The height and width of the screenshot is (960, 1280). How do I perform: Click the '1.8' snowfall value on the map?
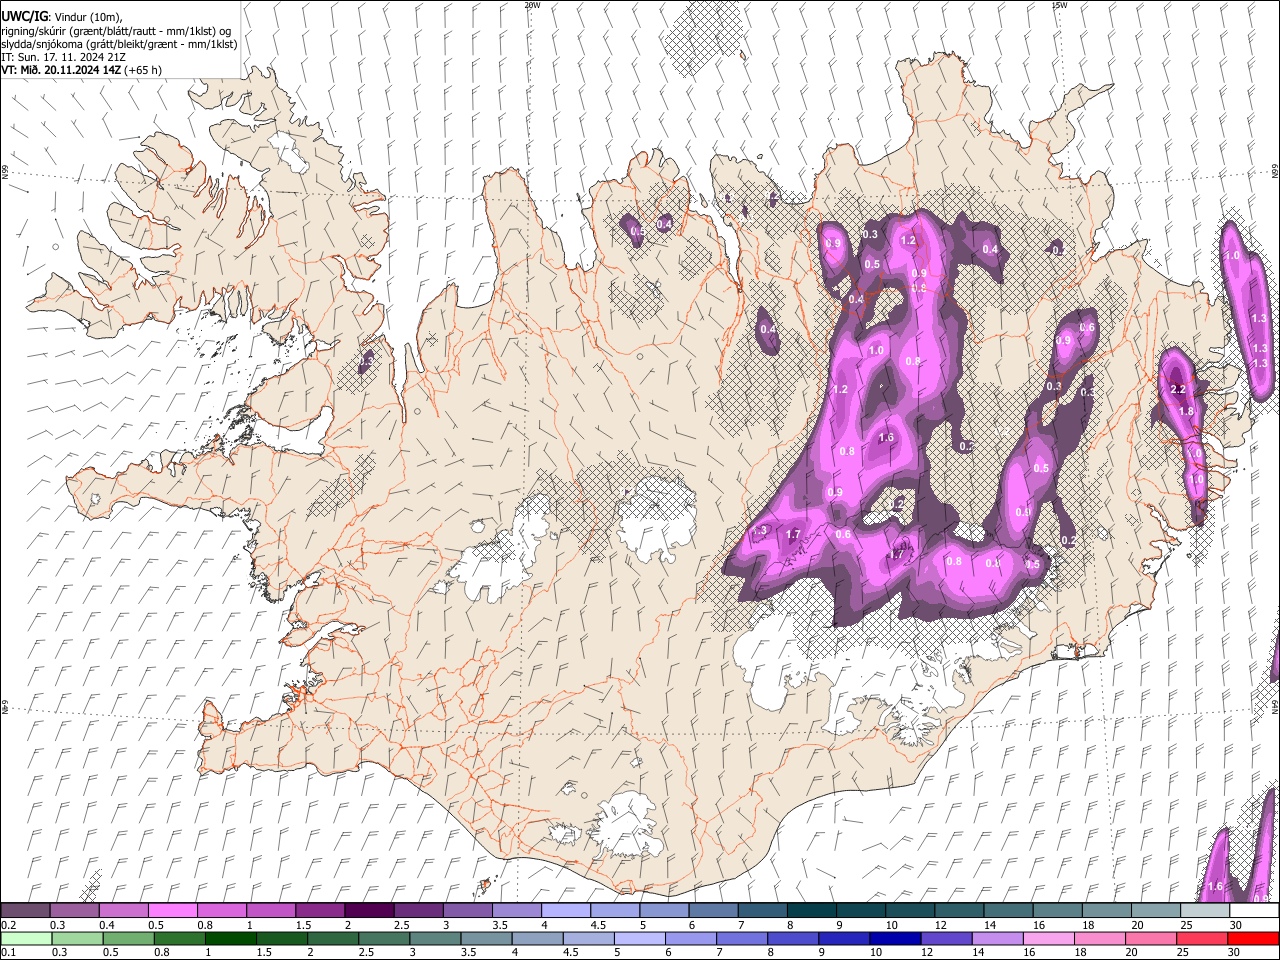click(1186, 411)
